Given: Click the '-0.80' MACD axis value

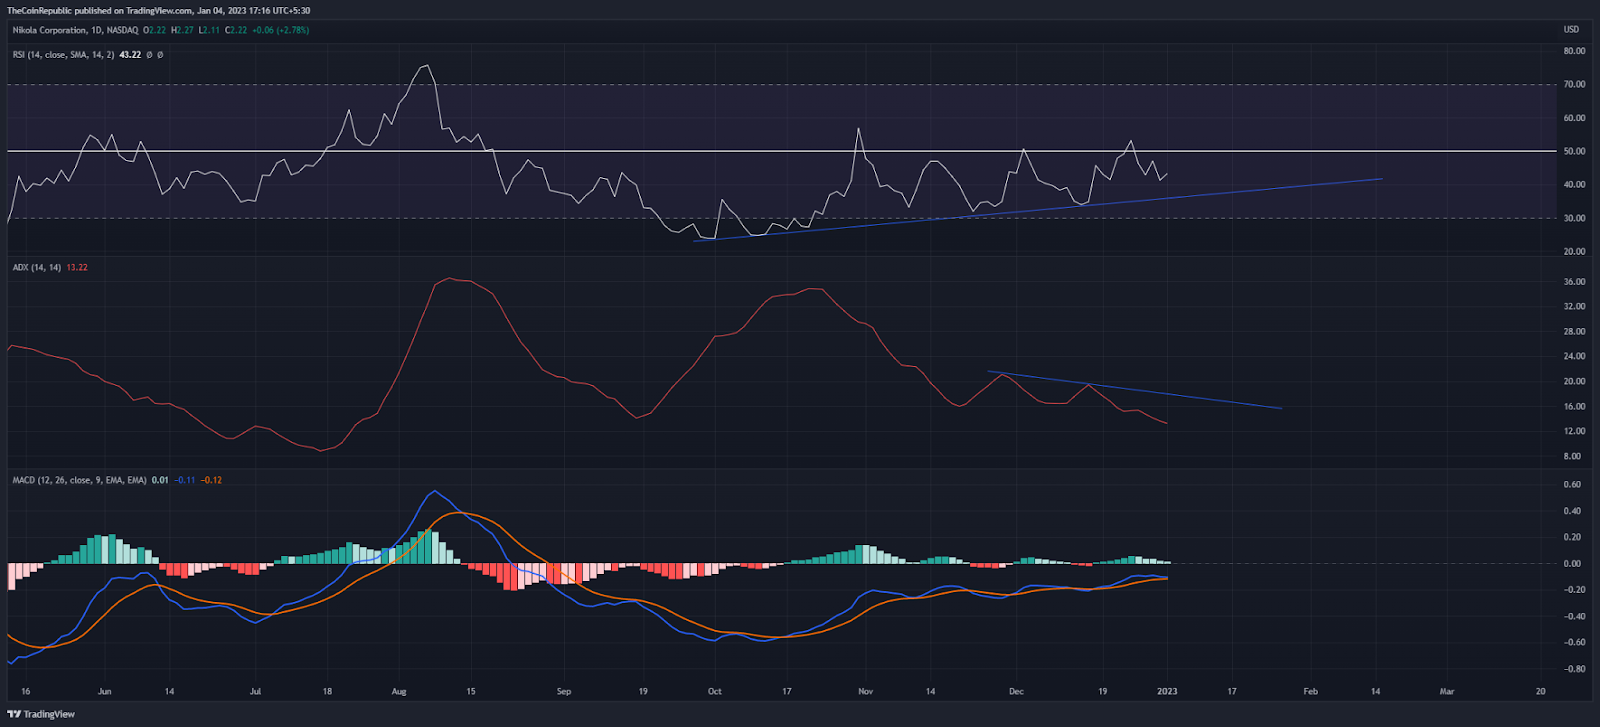Looking at the screenshot, I should point(1574,669).
